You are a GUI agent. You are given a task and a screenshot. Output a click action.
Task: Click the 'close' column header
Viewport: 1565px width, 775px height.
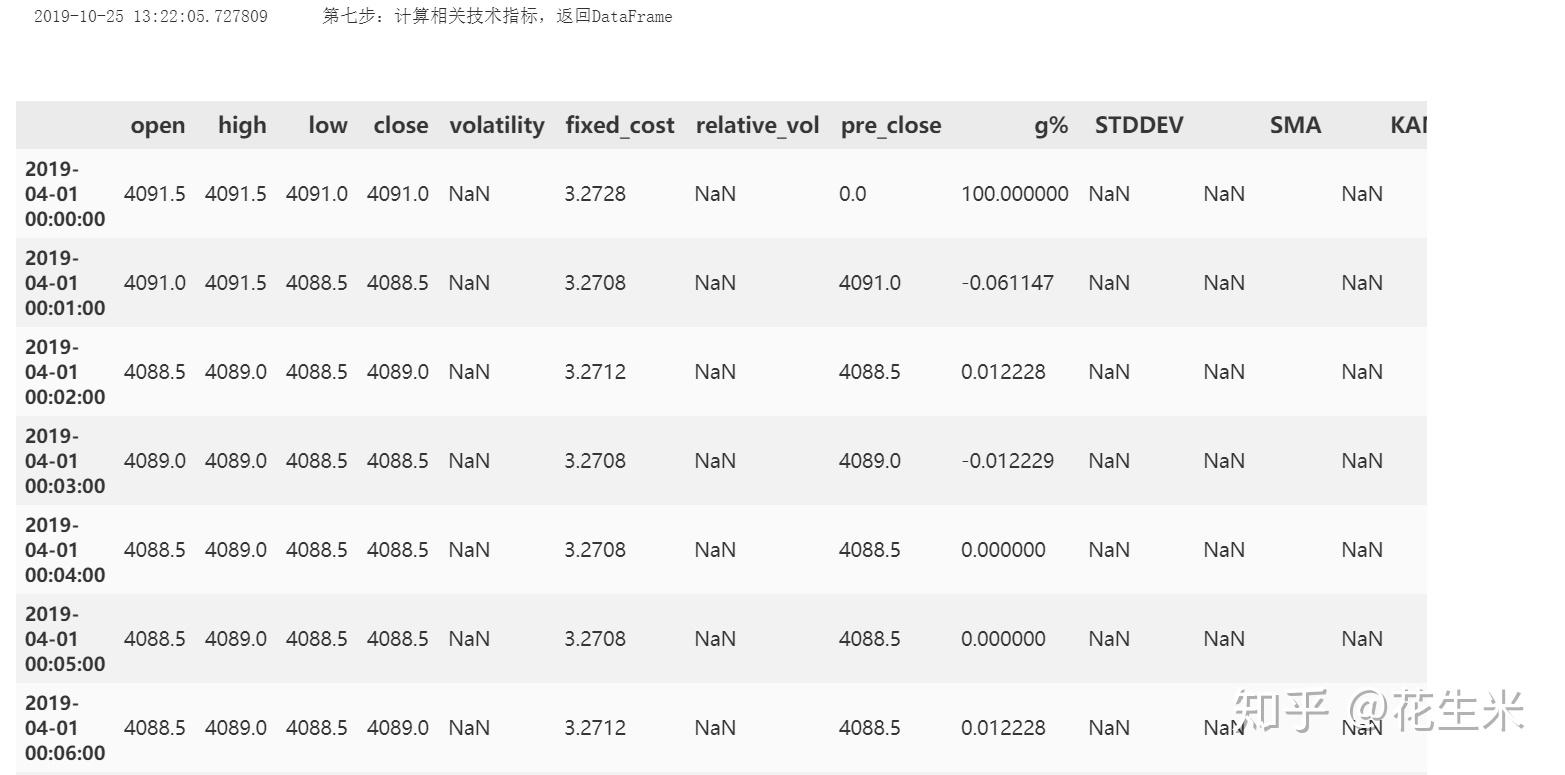pyautogui.click(x=400, y=125)
